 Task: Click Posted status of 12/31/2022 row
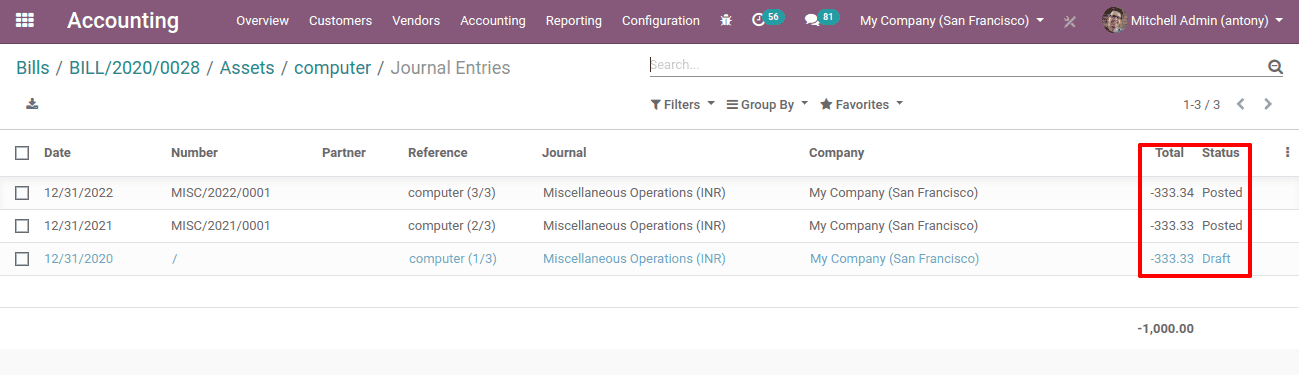(x=1222, y=193)
